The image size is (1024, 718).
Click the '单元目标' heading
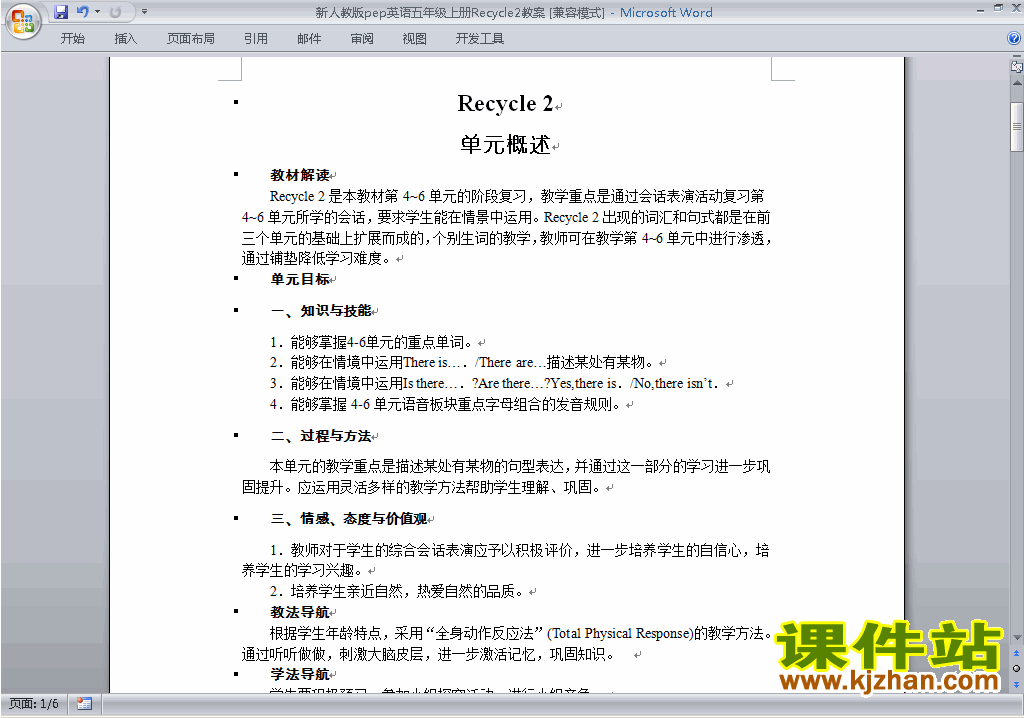click(300, 279)
